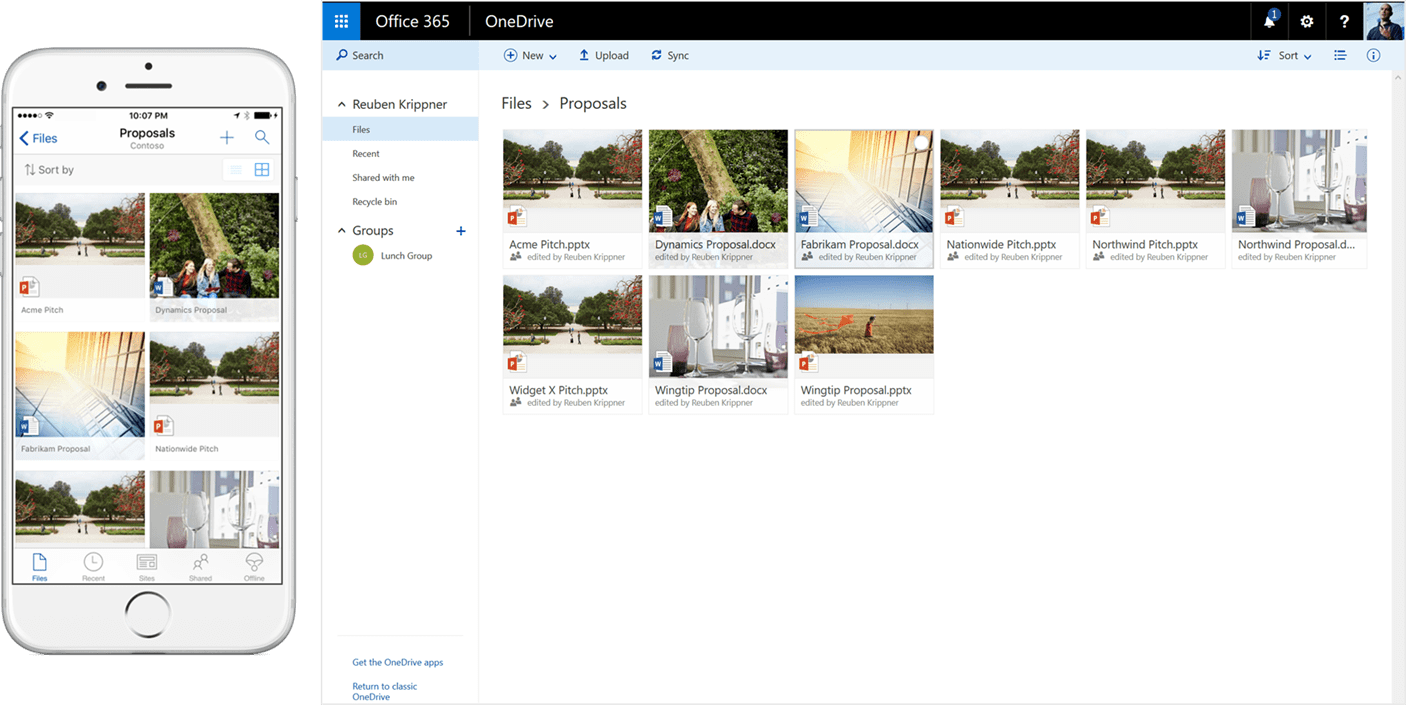Collapse the Groups section chevron
The height and width of the screenshot is (705, 1406).
click(x=341, y=231)
